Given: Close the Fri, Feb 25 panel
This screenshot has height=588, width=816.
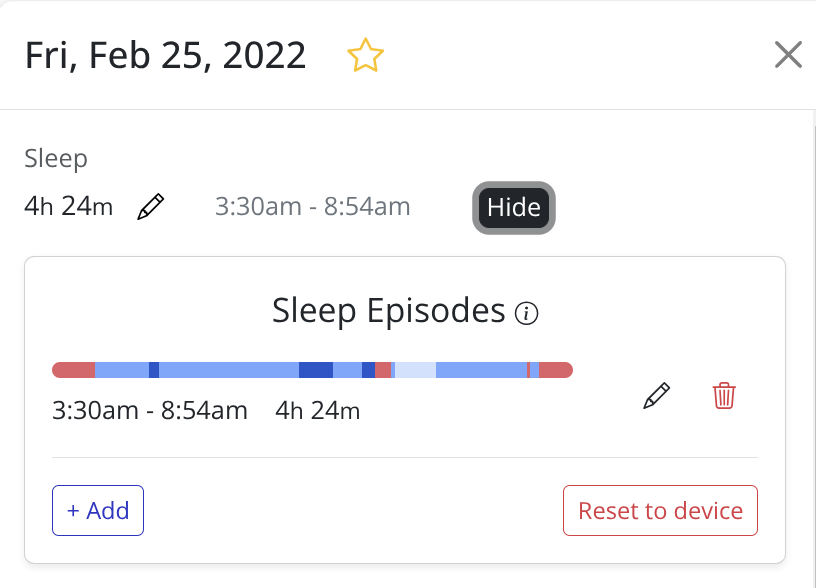Looking at the screenshot, I should click(788, 55).
